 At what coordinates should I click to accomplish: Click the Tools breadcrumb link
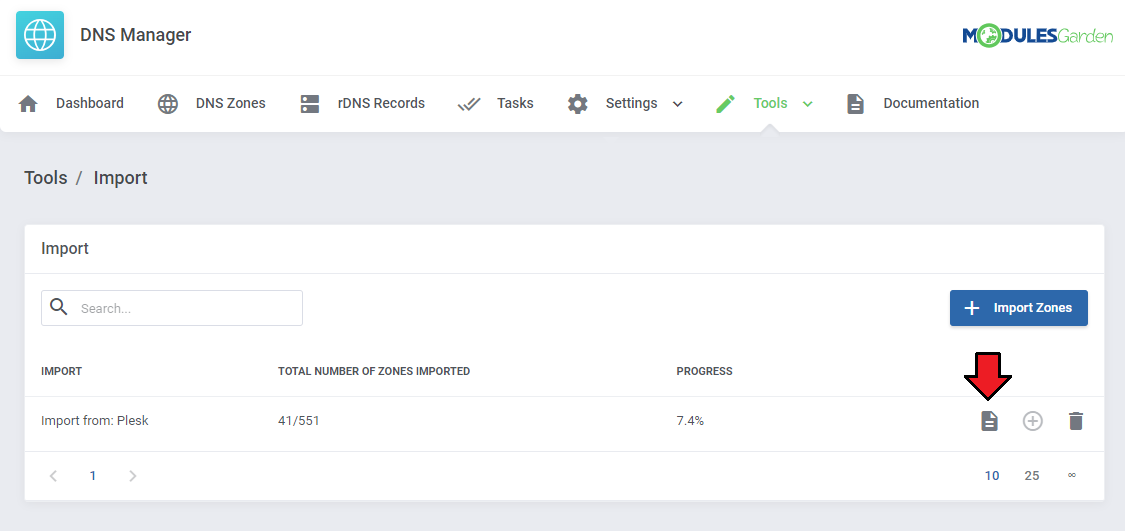pyautogui.click(x=46, y=178)
